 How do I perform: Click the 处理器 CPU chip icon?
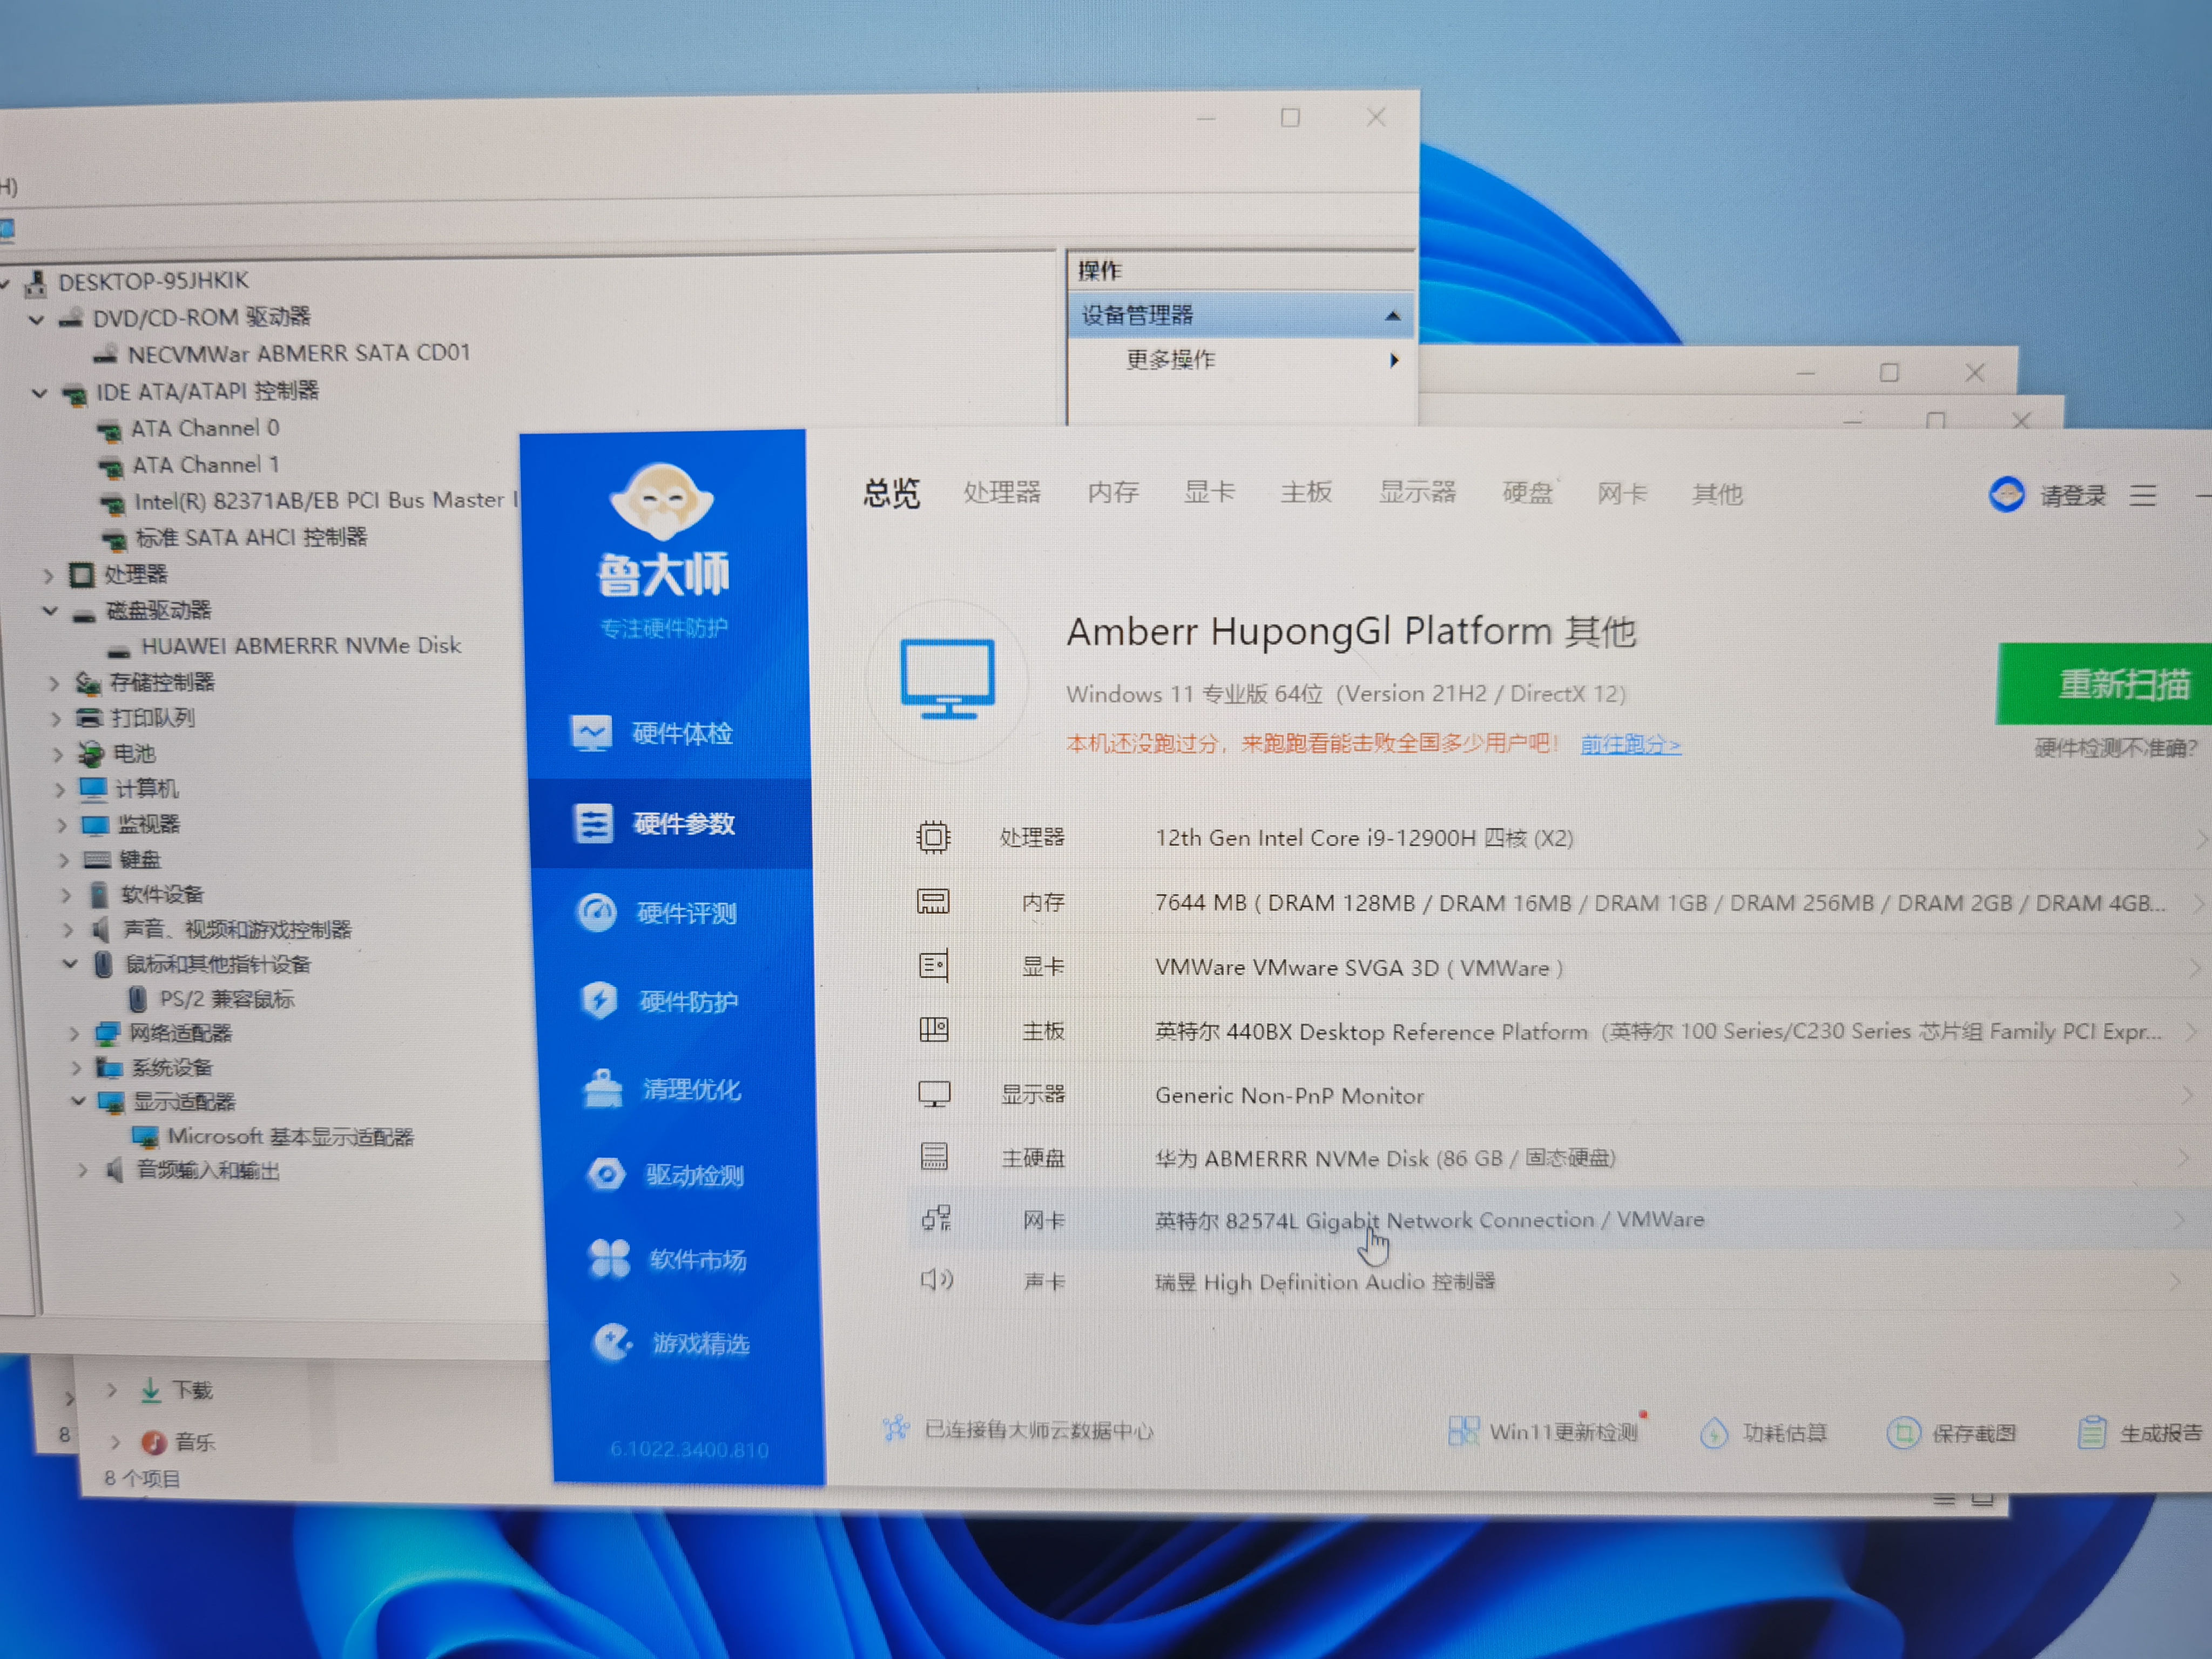point(933,836)
